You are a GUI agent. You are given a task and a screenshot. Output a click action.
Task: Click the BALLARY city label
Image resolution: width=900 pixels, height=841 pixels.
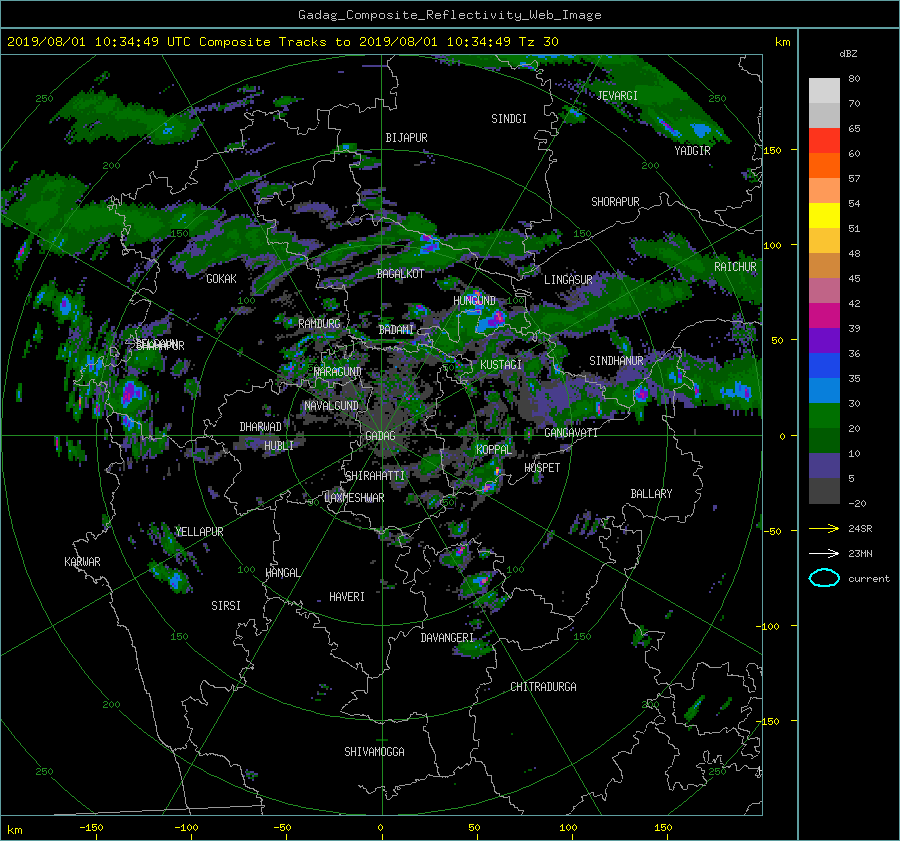coord(651,494)
